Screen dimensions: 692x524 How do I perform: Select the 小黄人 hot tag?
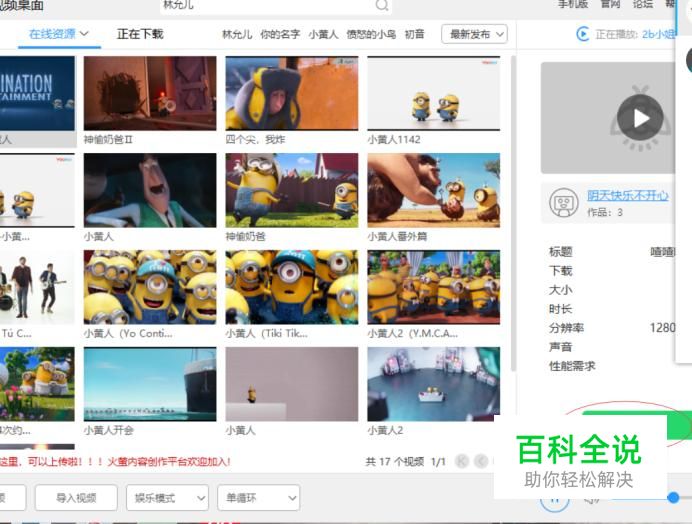coord(323,34)
